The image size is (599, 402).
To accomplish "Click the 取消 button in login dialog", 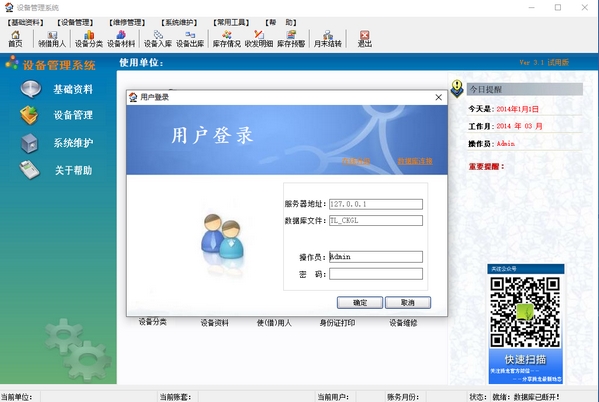I will point(408,303).
